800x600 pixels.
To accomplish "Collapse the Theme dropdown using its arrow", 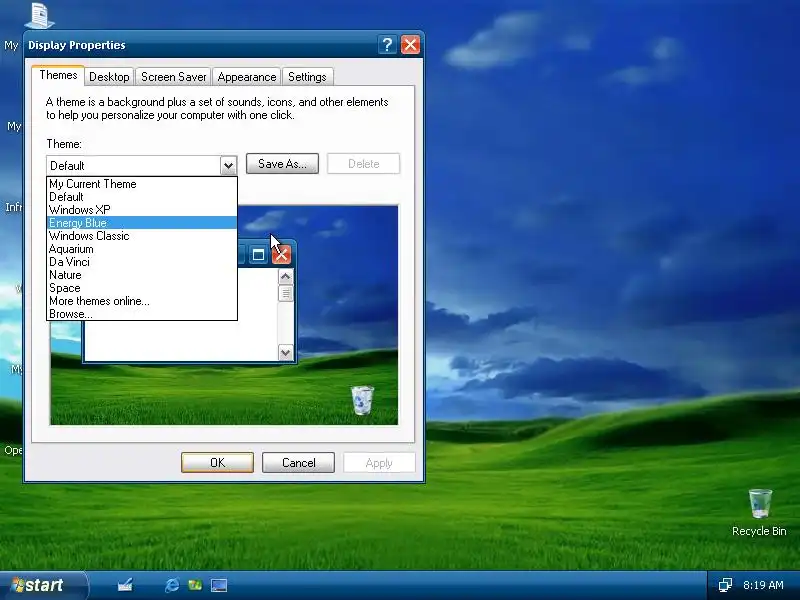I will coord(229,165).
